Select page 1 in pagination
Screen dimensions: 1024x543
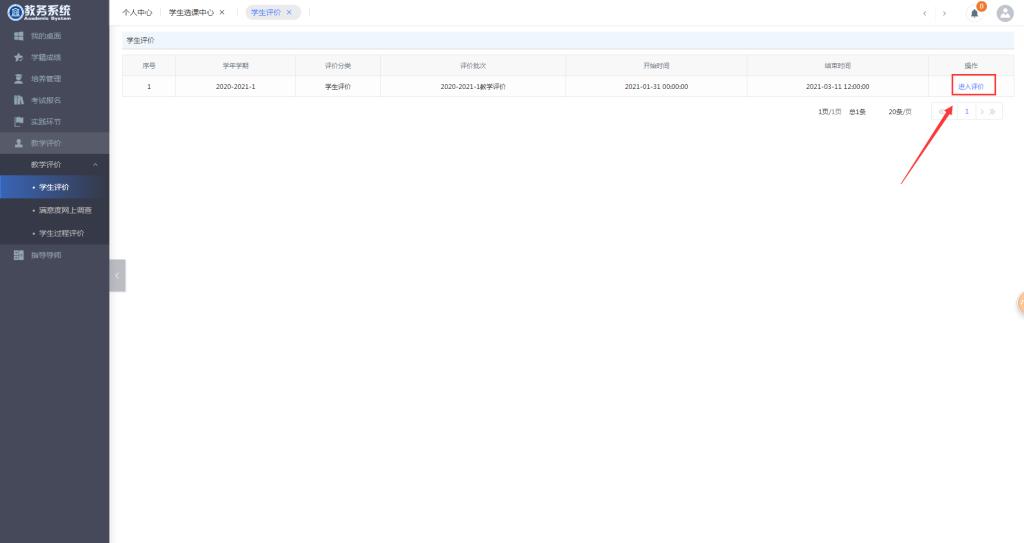click(967, 111)
